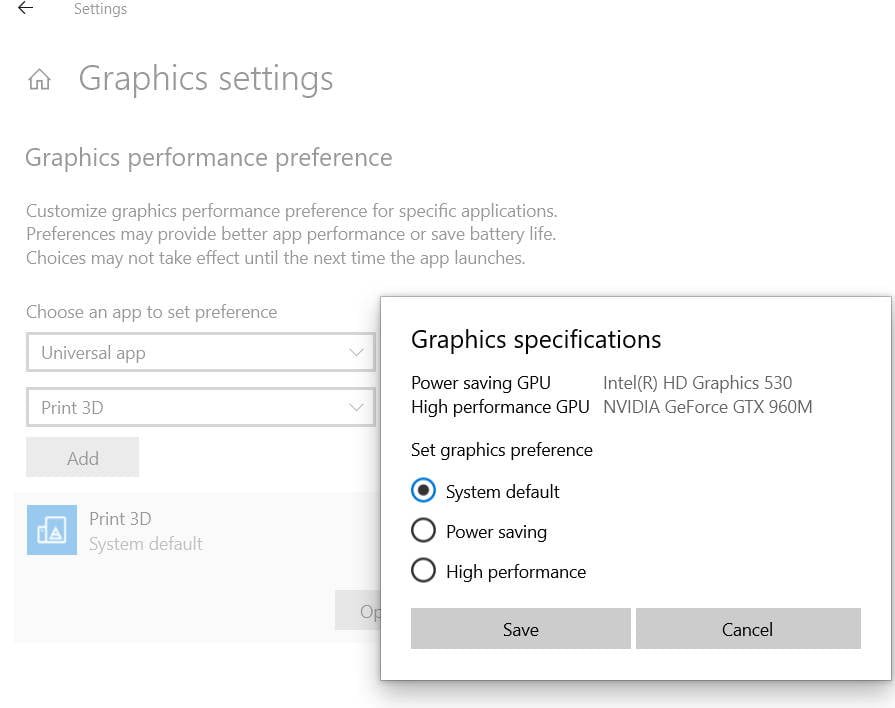Click the Graphics settings page heading

206,79
